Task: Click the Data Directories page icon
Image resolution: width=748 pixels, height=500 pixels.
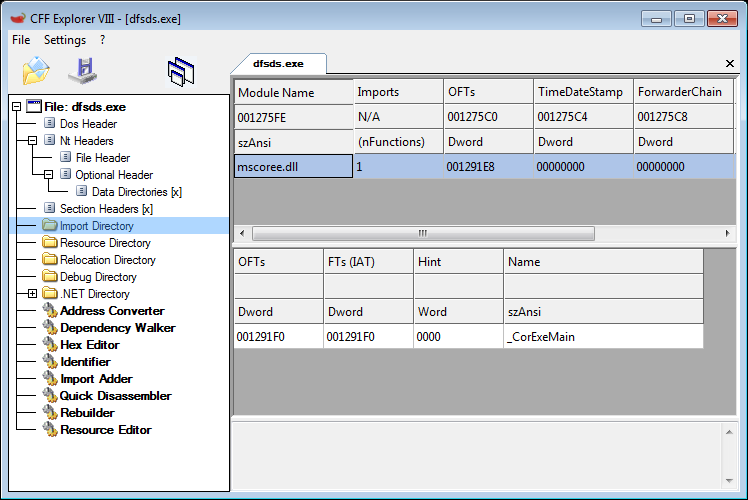Action: click(82, 191)
